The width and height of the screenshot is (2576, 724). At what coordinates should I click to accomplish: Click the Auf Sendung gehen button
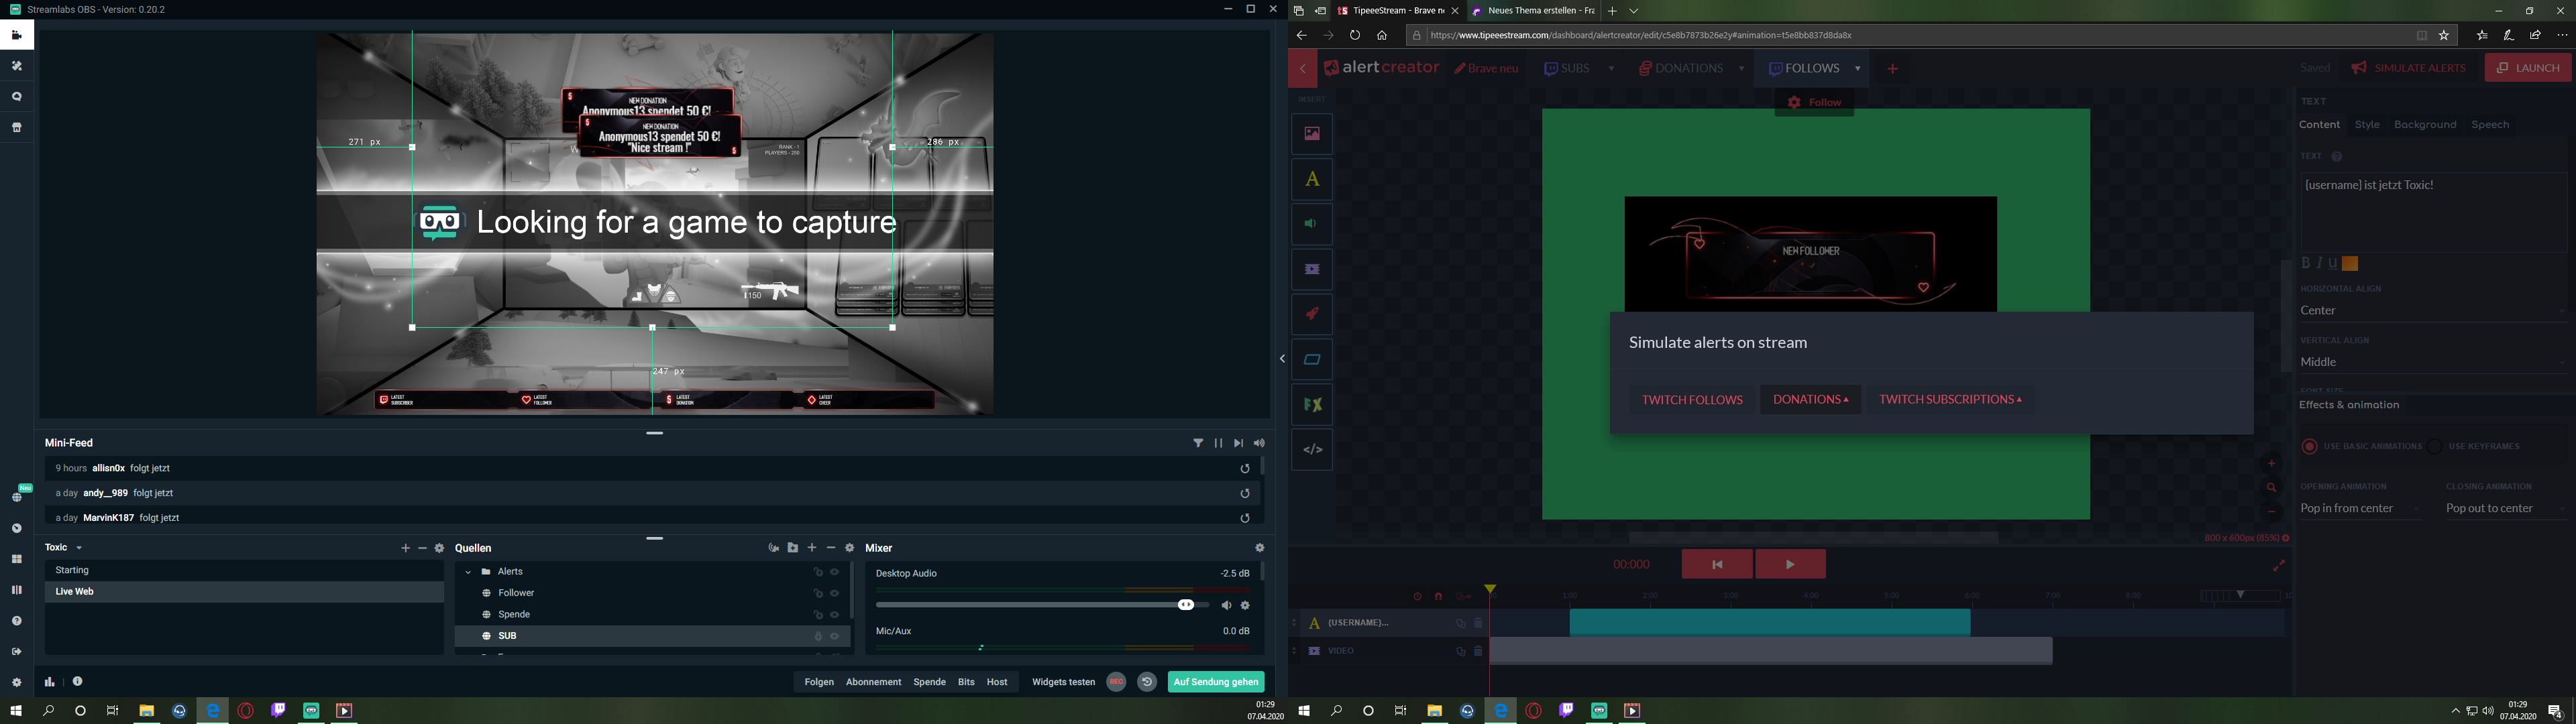(1215, 682)
